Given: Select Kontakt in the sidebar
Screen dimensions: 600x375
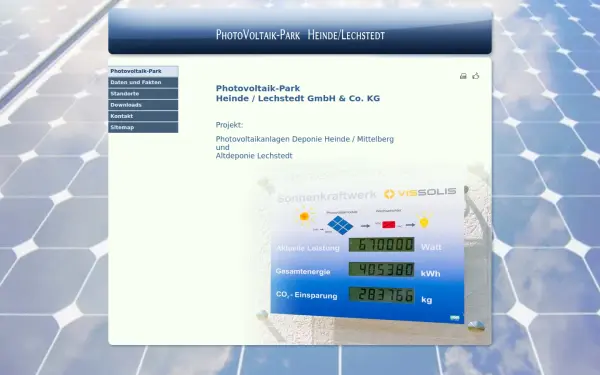Looking at the screenshot, I should click(143, 116).
